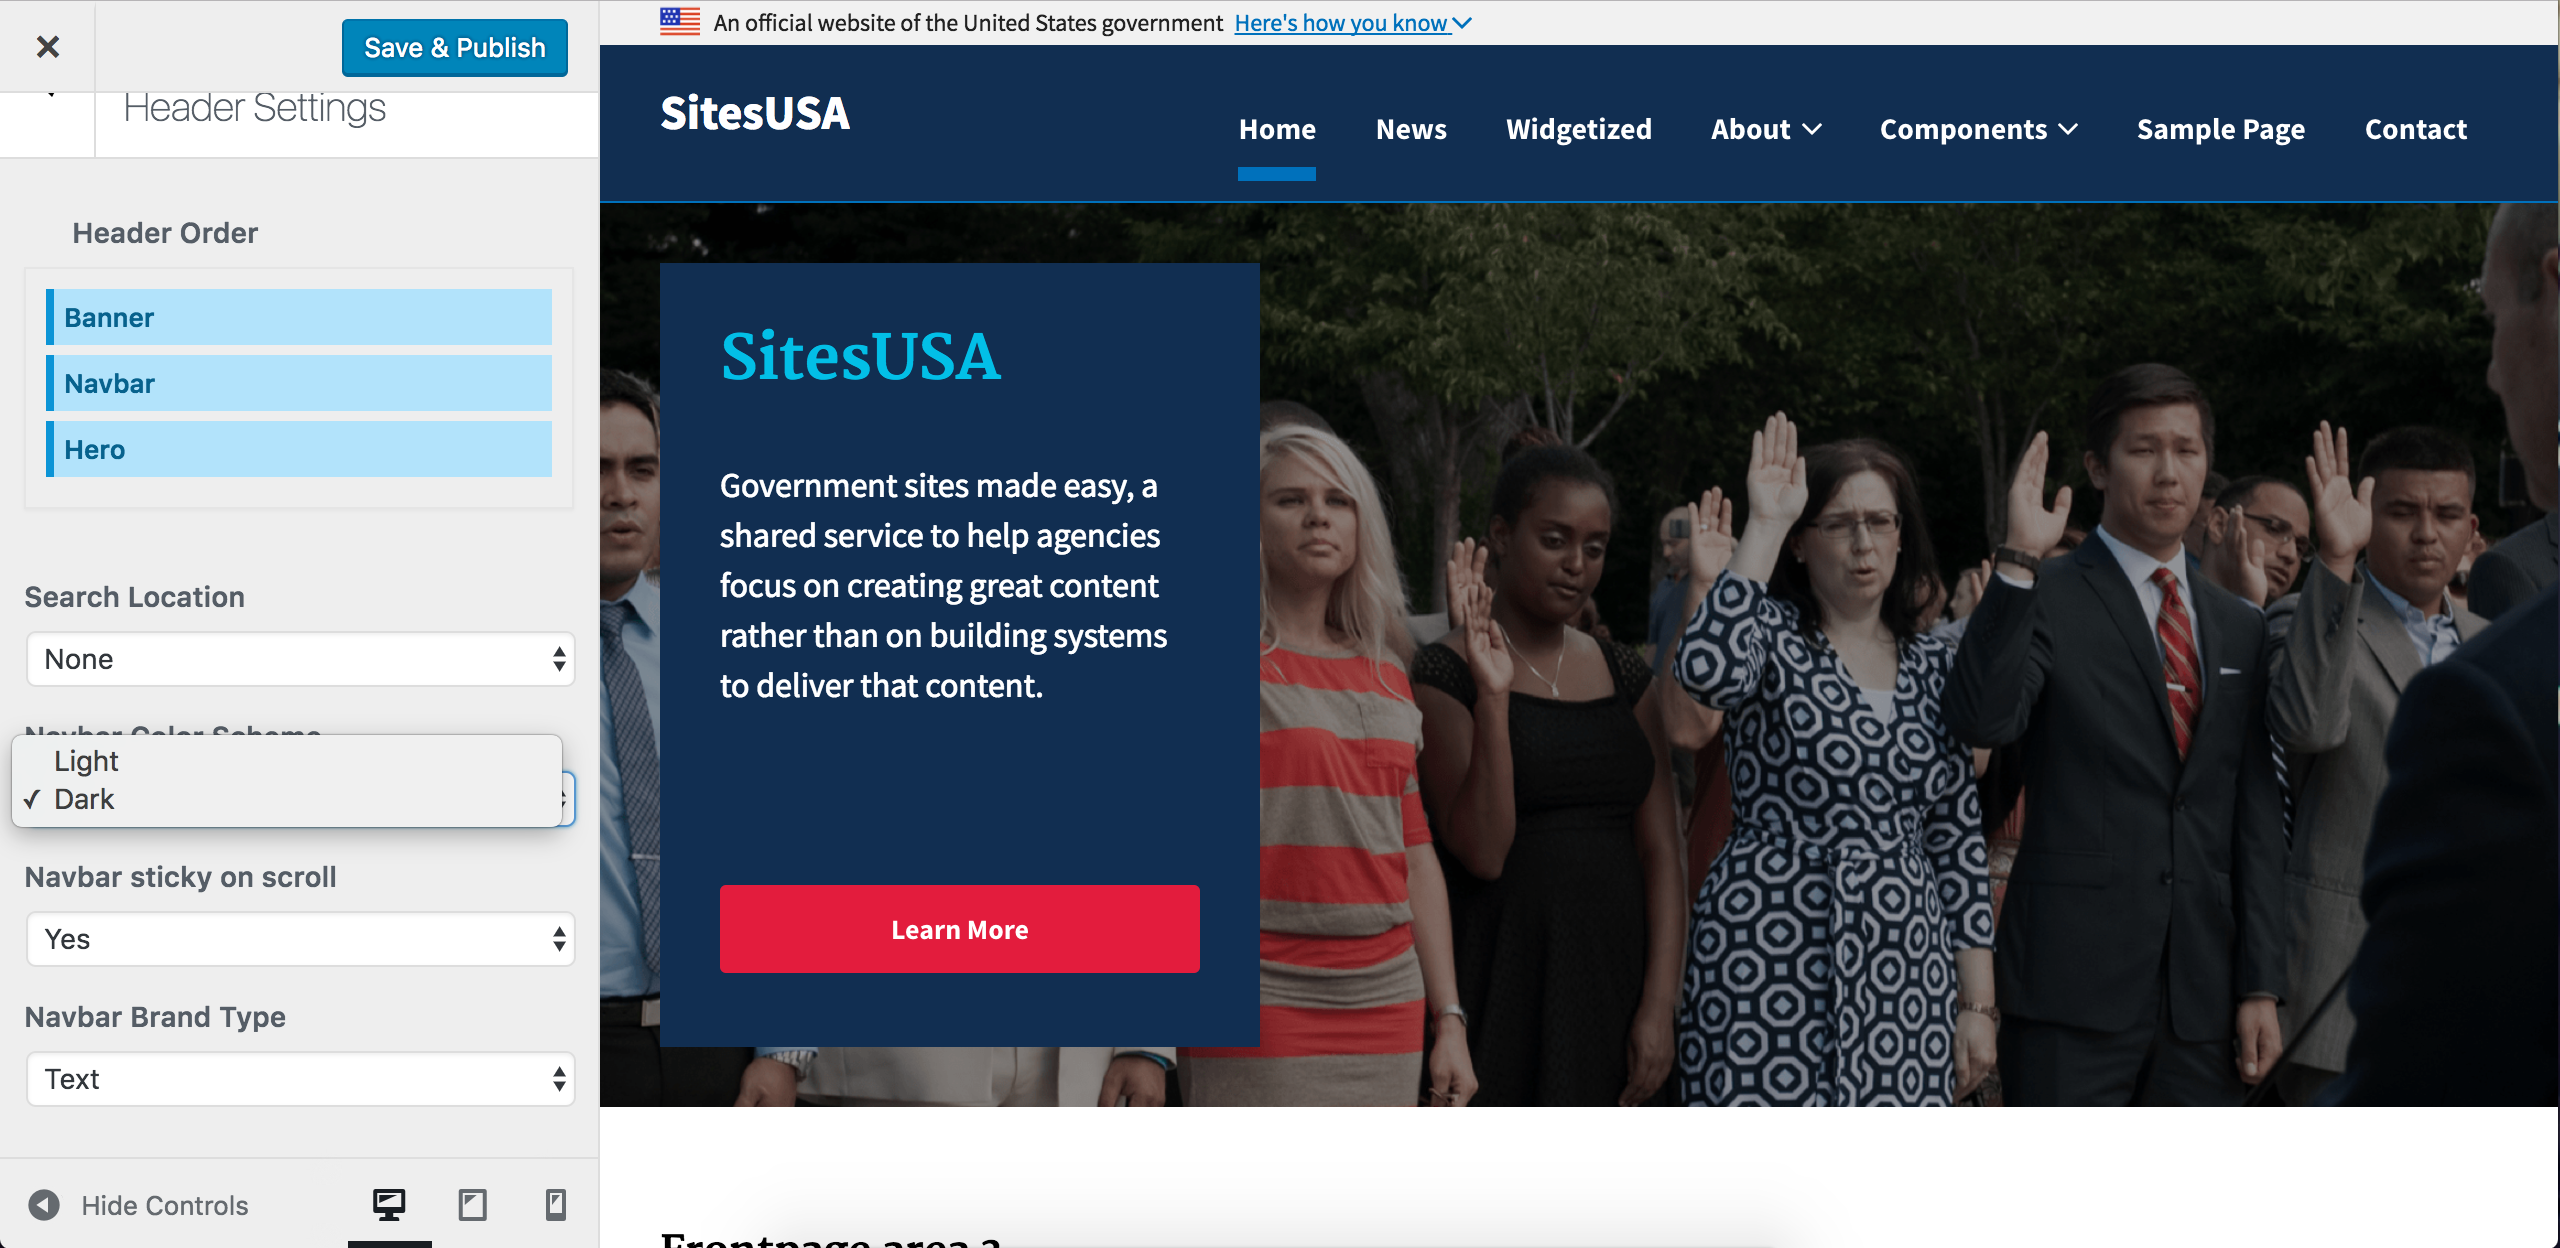Open the Search Location dropdown
2560x1248 pixels.
(300, 659)
